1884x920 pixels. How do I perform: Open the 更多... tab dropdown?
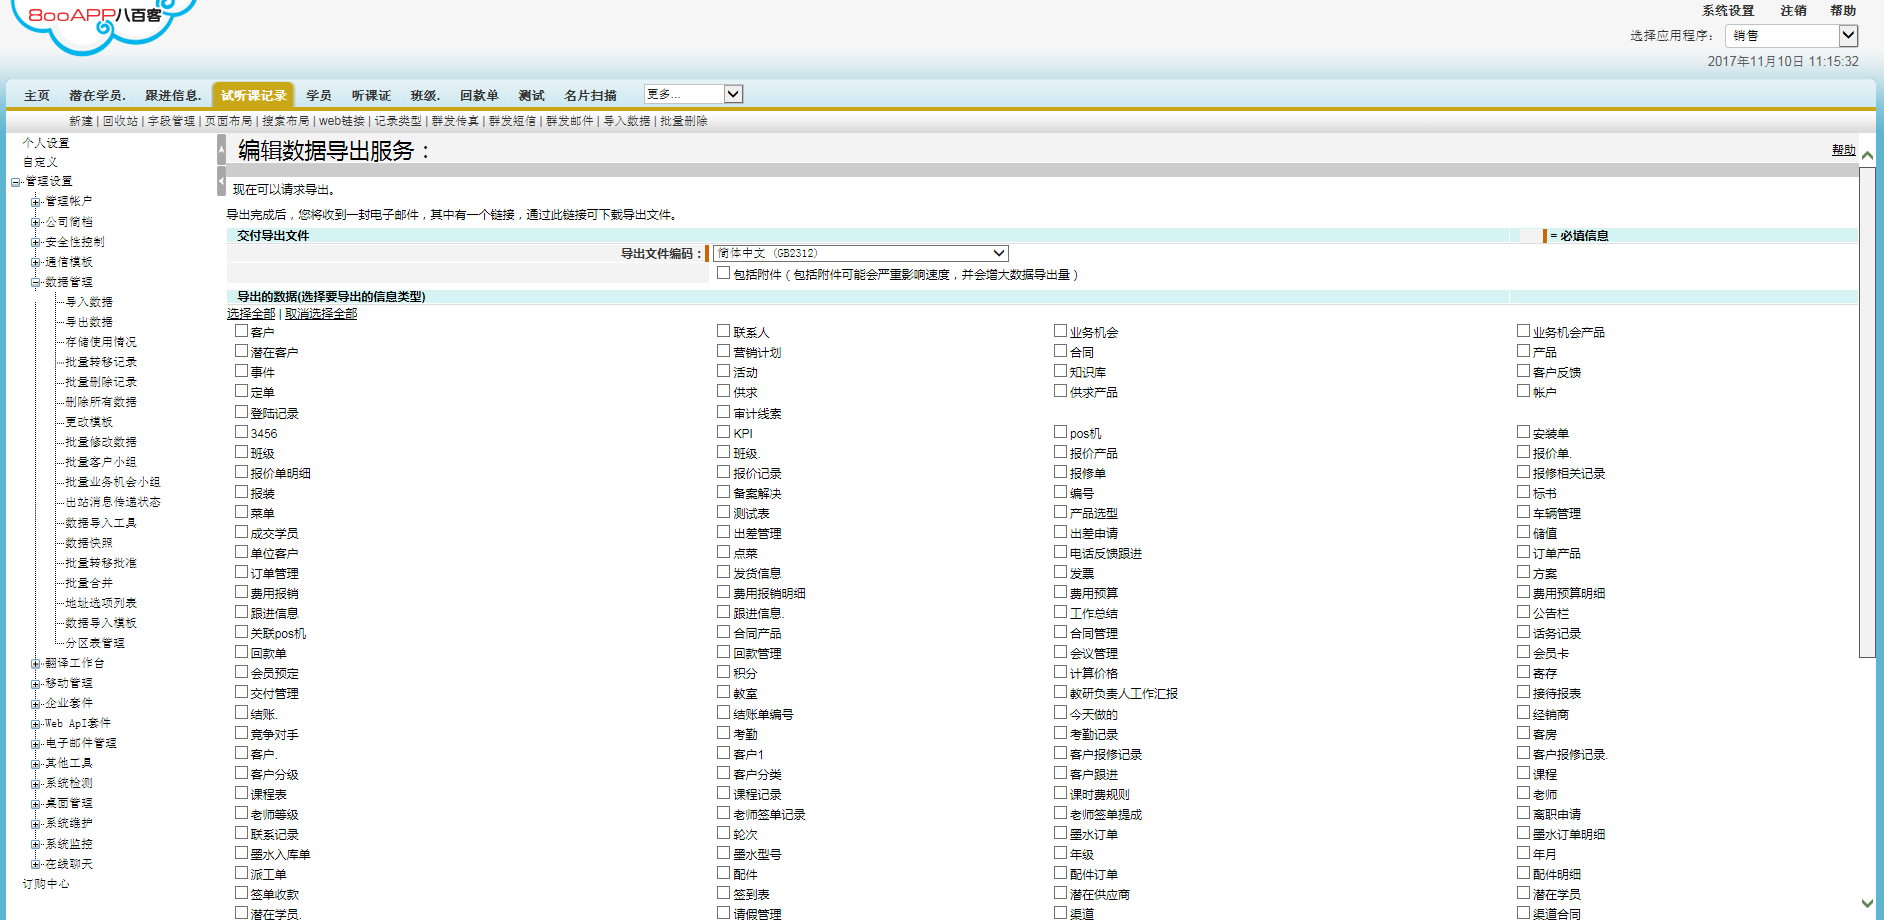(693, 94)
